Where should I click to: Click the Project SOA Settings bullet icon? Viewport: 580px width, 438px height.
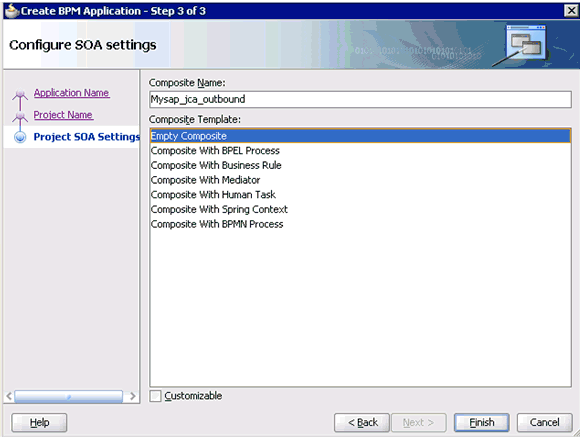coord(20,137)
